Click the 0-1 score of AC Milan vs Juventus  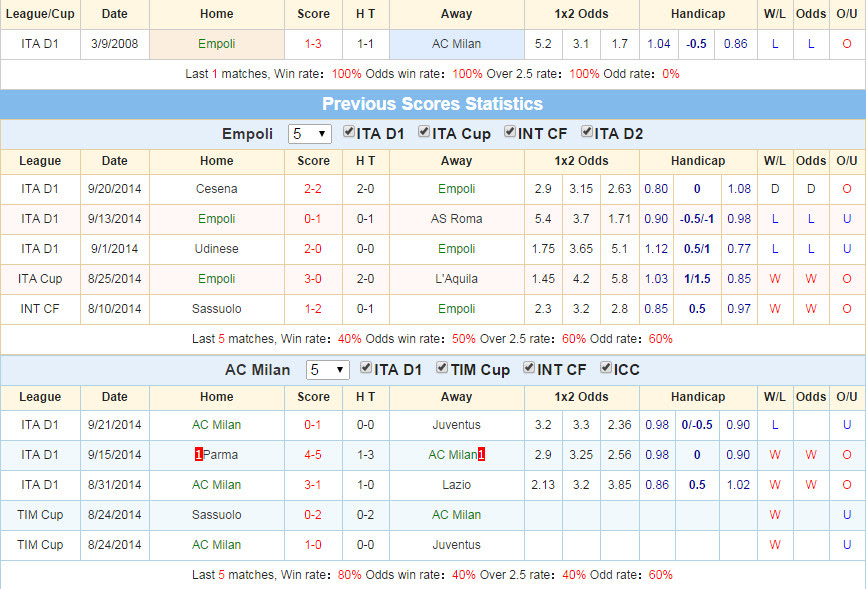pos(313,424)
